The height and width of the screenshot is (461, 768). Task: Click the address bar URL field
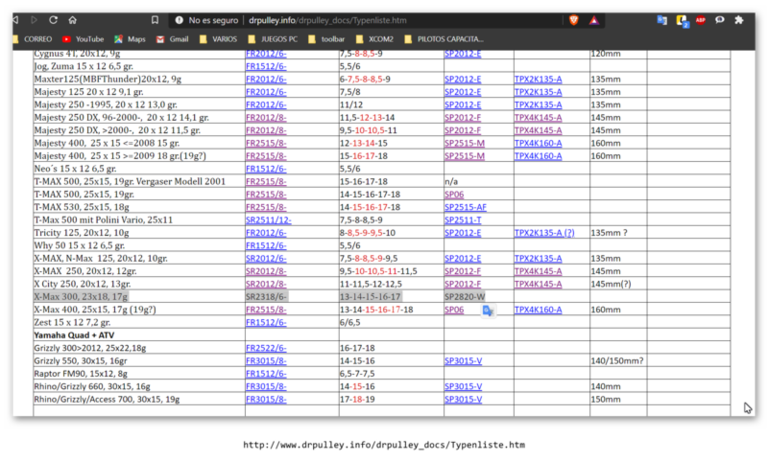(400, 19)
